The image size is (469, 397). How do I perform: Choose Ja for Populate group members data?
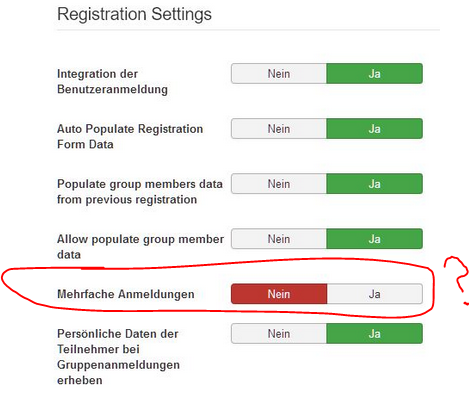tap(375, 184)
